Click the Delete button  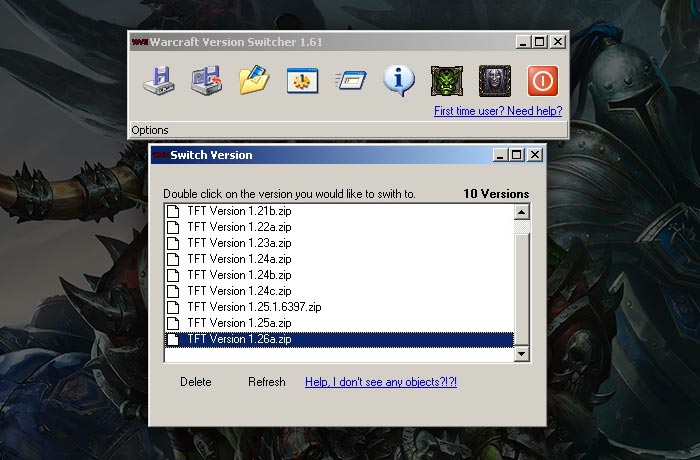196,382
